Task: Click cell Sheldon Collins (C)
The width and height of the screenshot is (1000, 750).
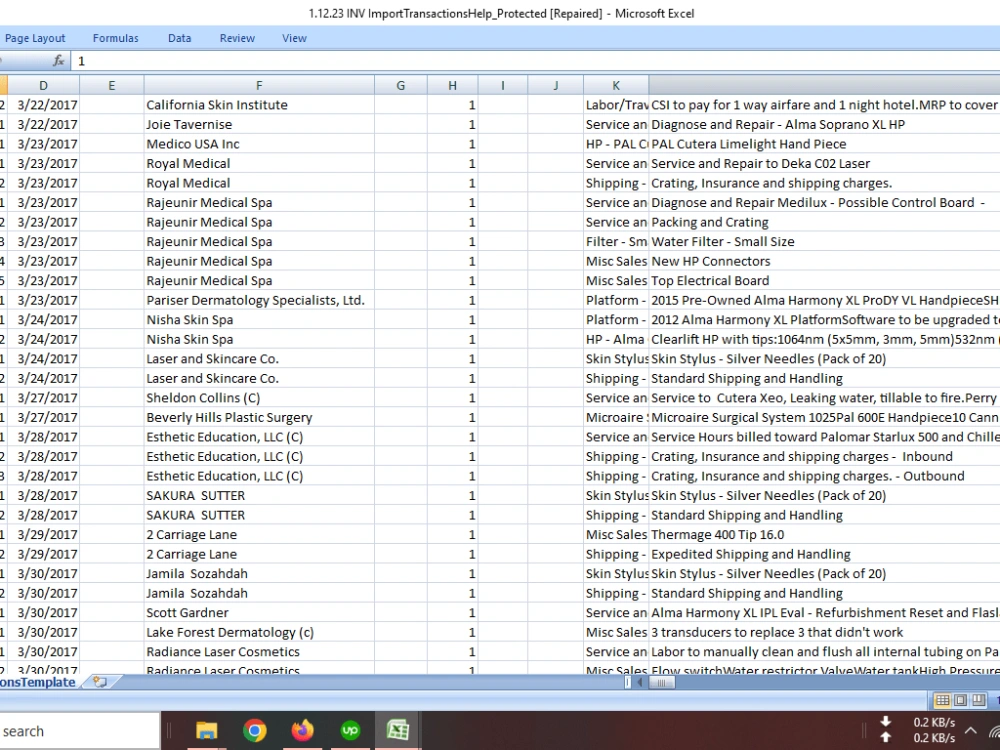Action: coord(259,398)
